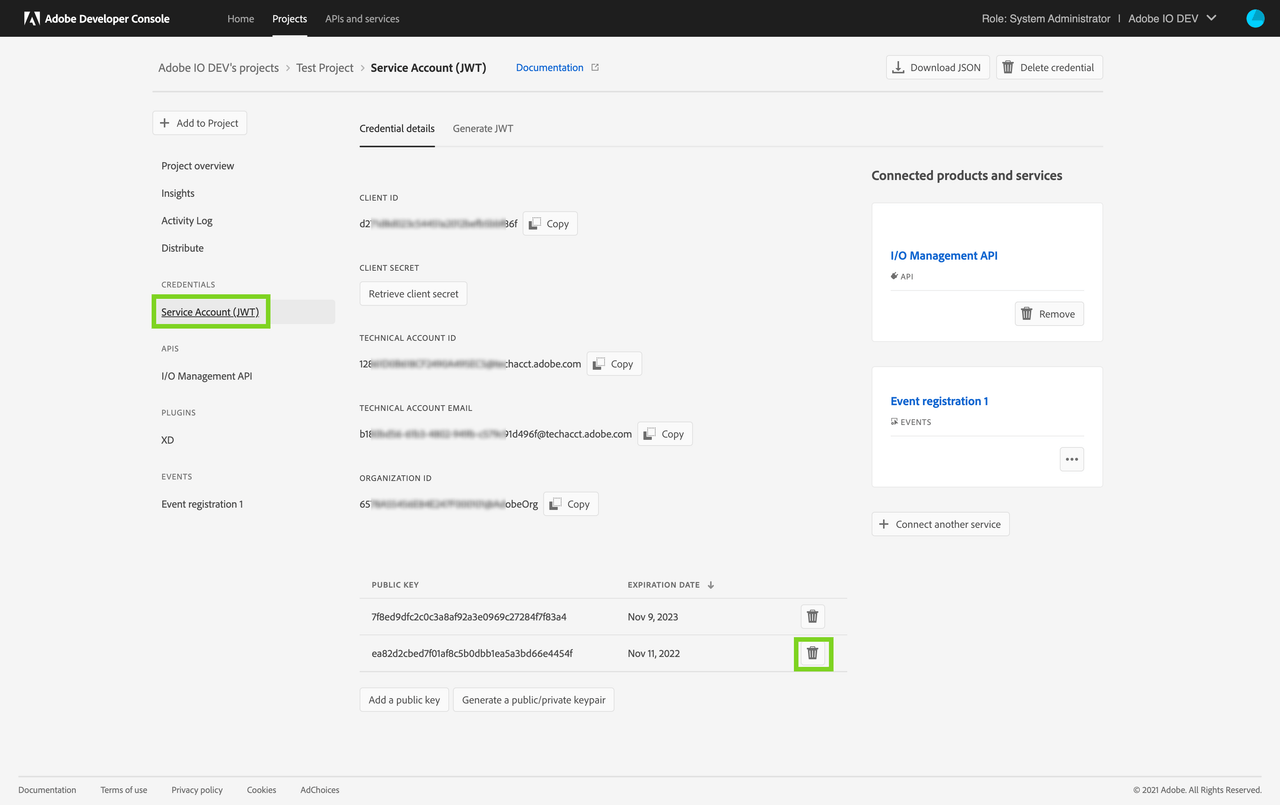Click the Role: System Administrator text

point(1047,18)
